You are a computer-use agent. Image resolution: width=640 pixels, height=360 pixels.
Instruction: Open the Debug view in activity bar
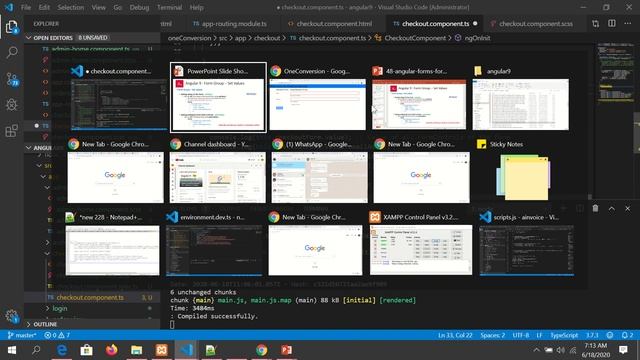(11, 105)
